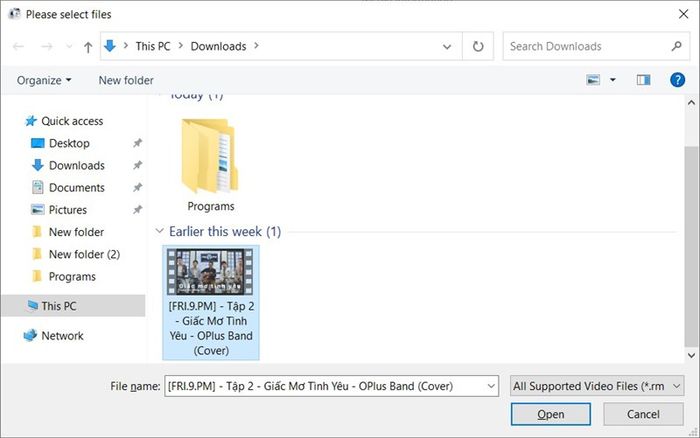
Task: Click the This PC computer icon
Action: coord(33,305)
